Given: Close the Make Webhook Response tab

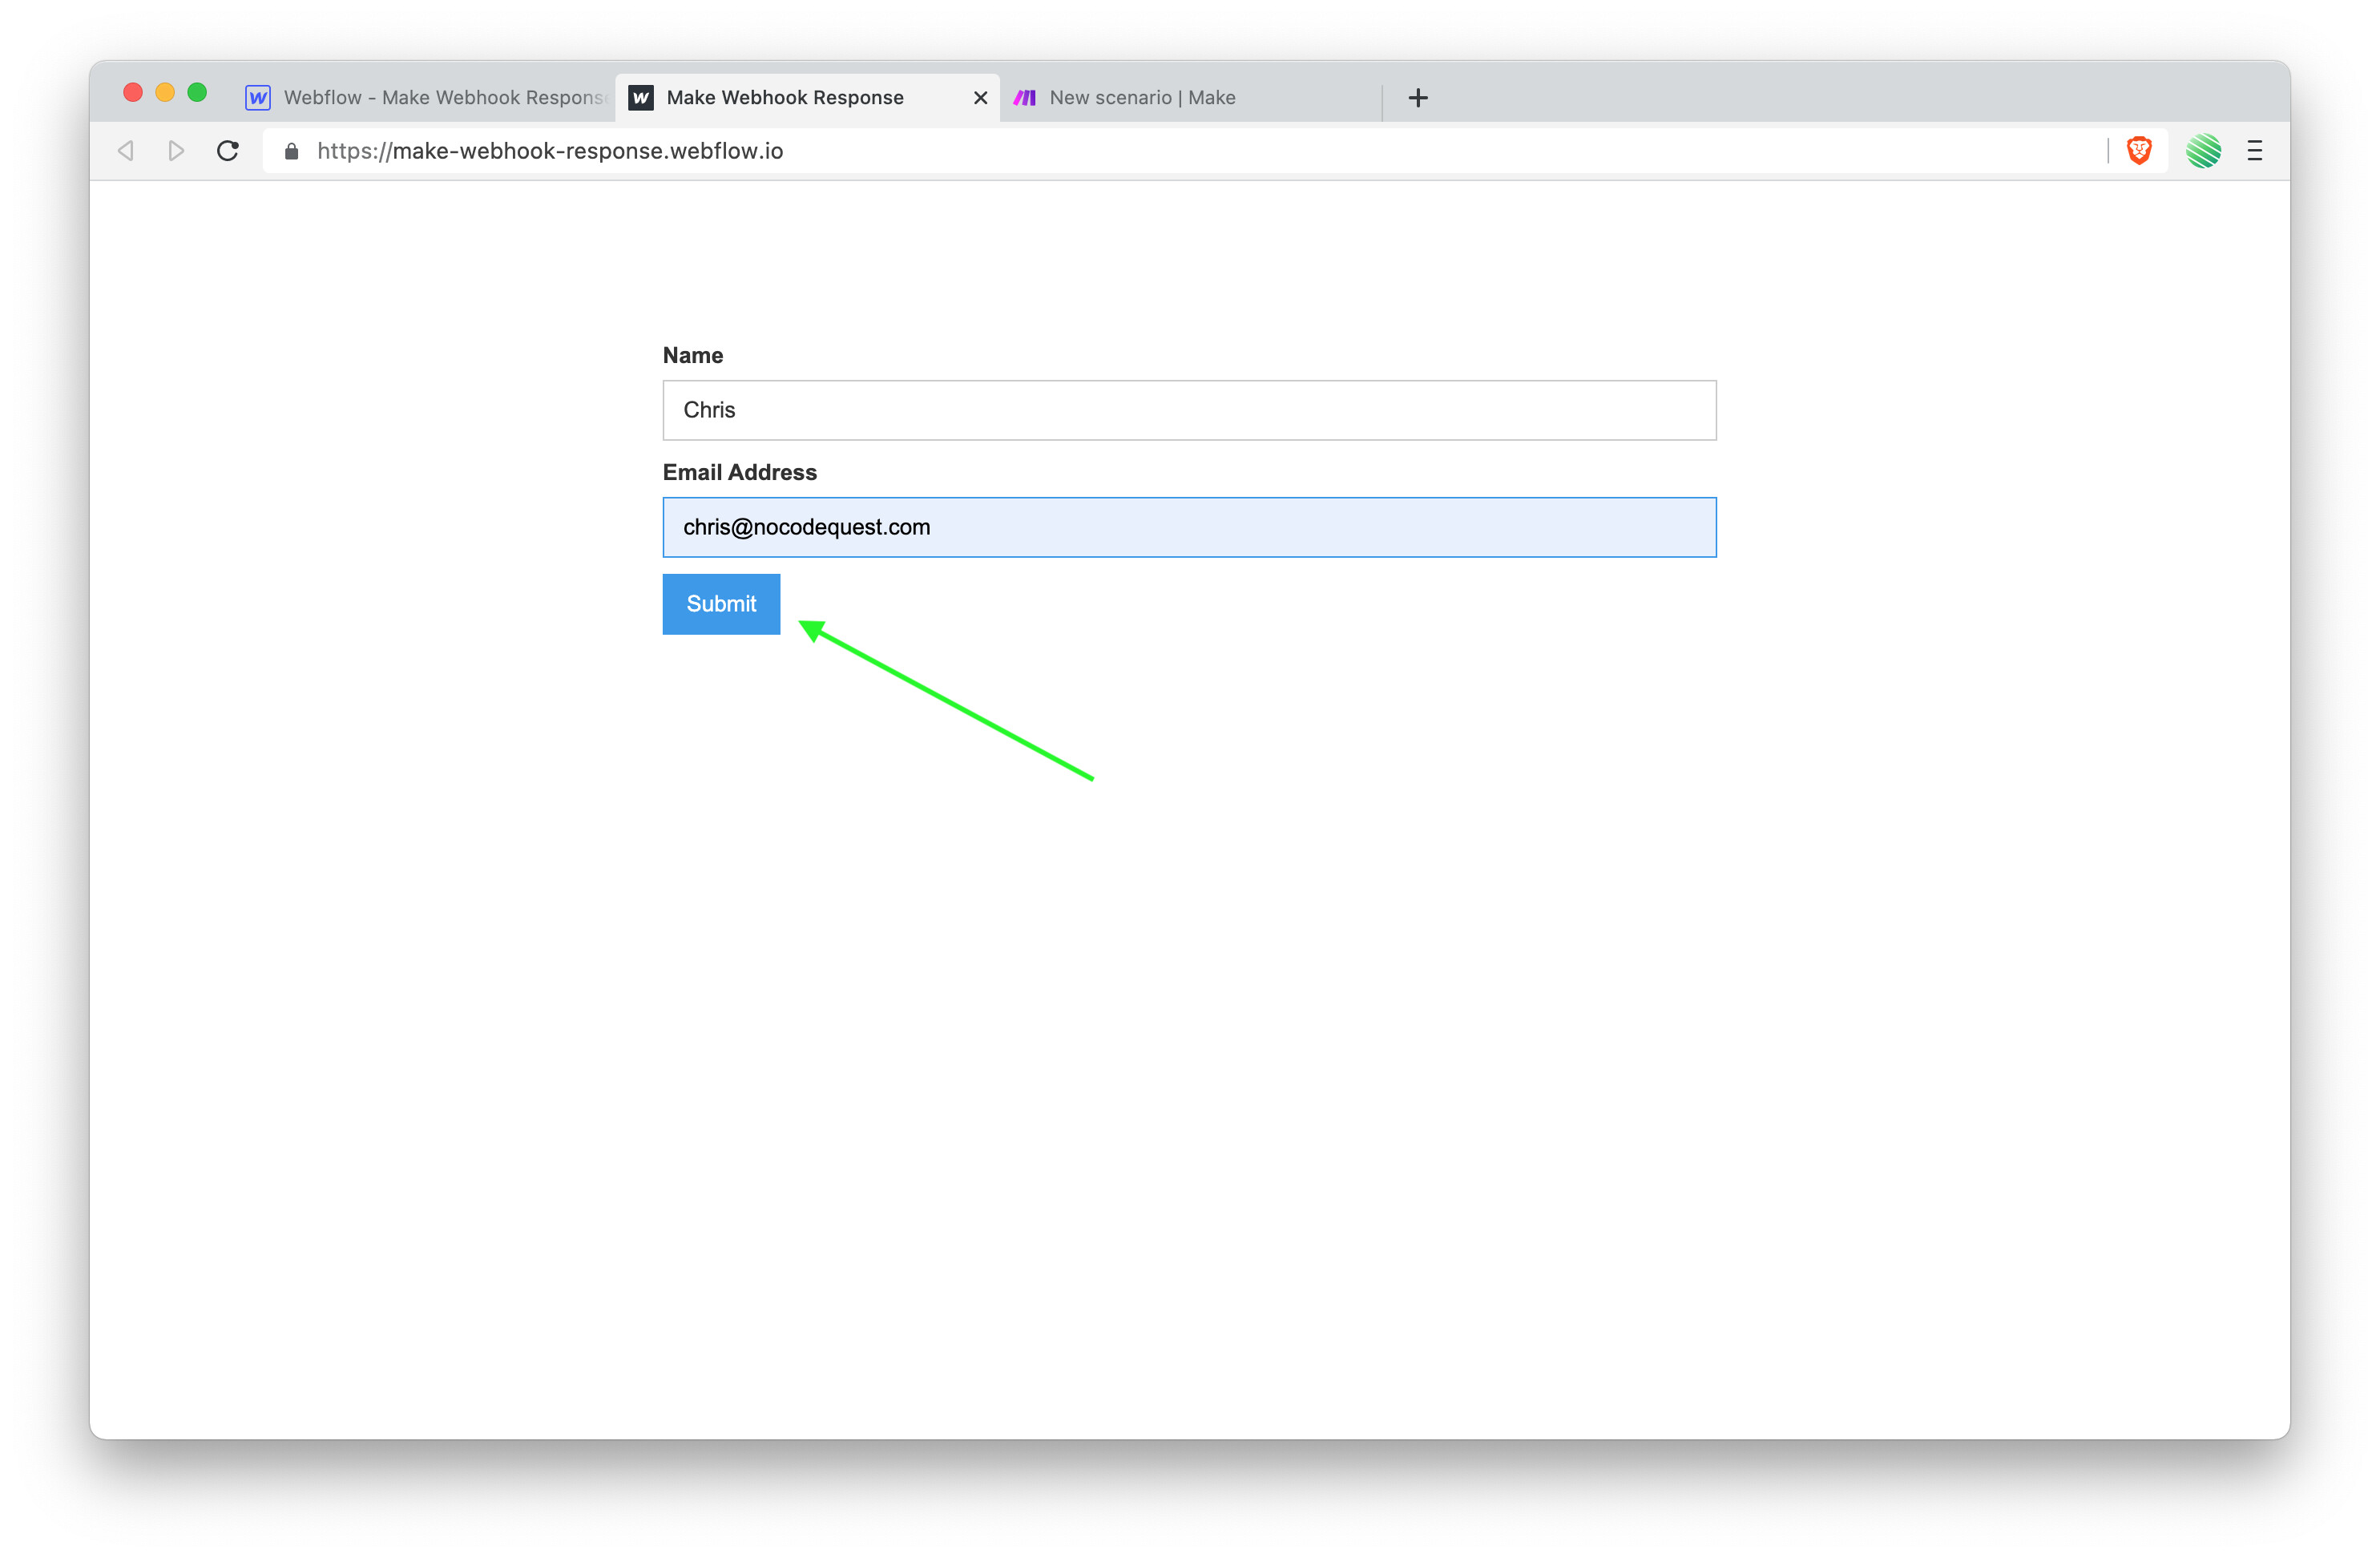Looking at the screenshot, I should click(980, 98).
